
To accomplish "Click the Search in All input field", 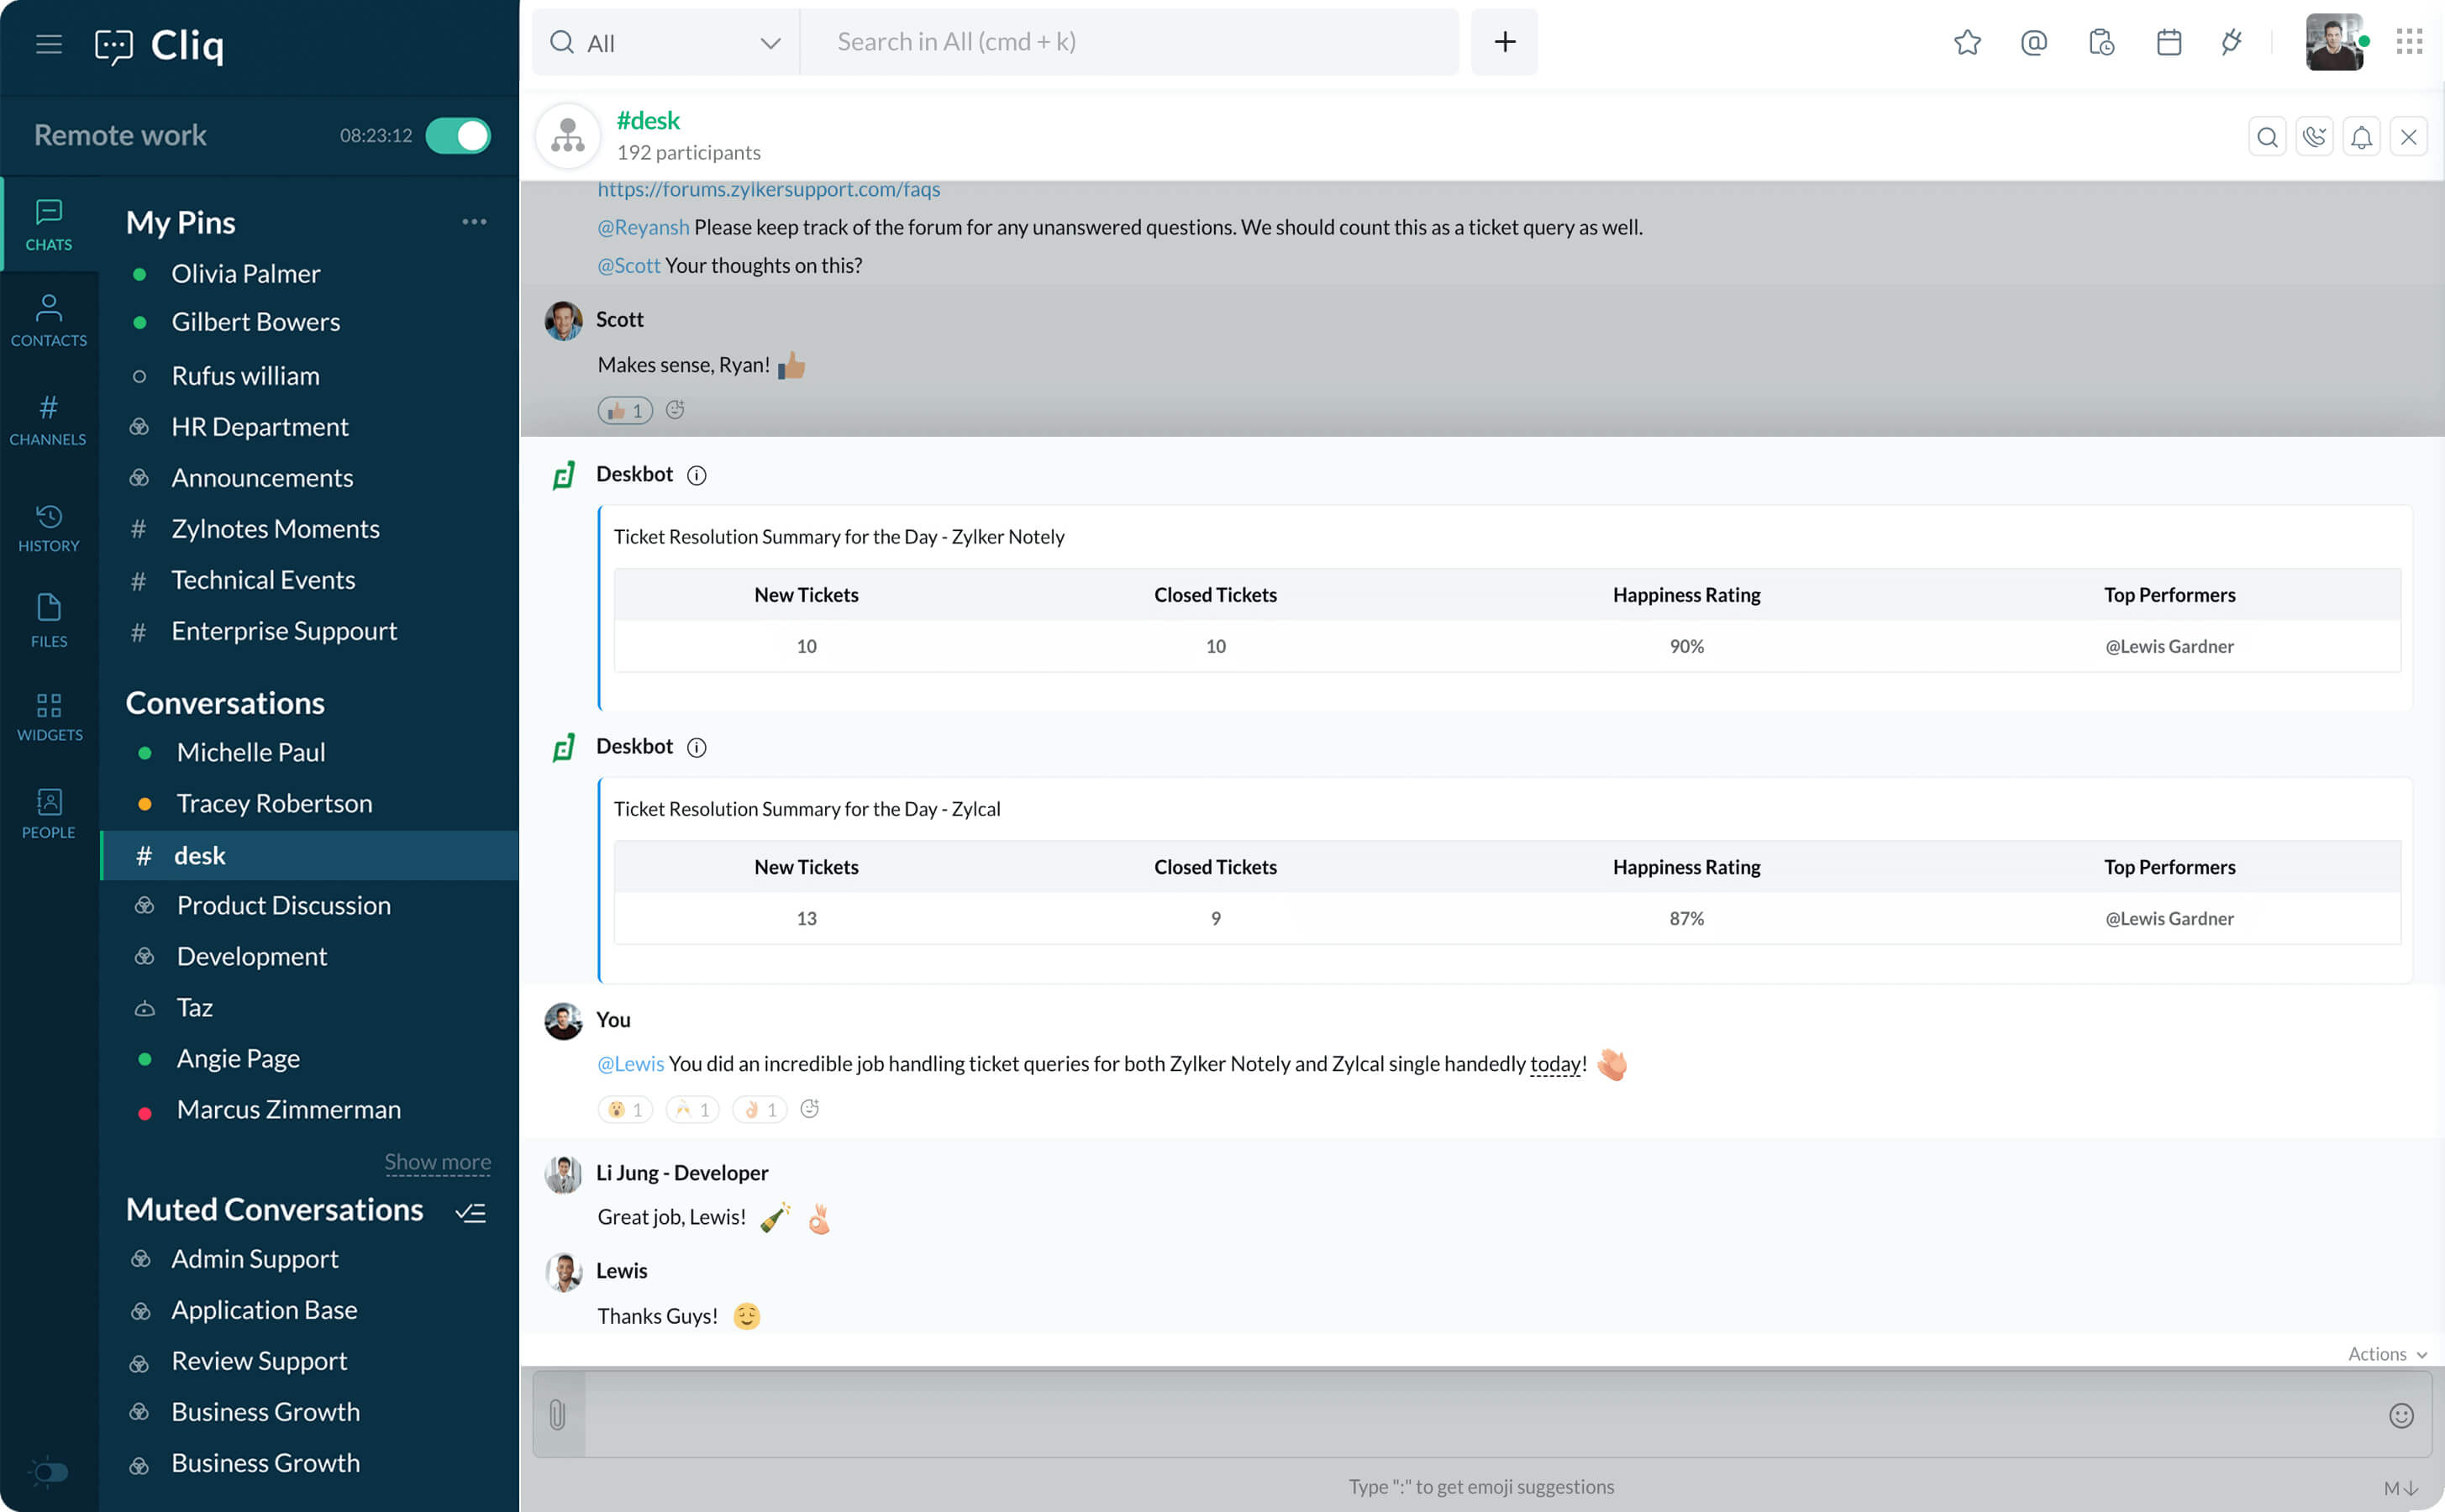I will click(1129, 42).
